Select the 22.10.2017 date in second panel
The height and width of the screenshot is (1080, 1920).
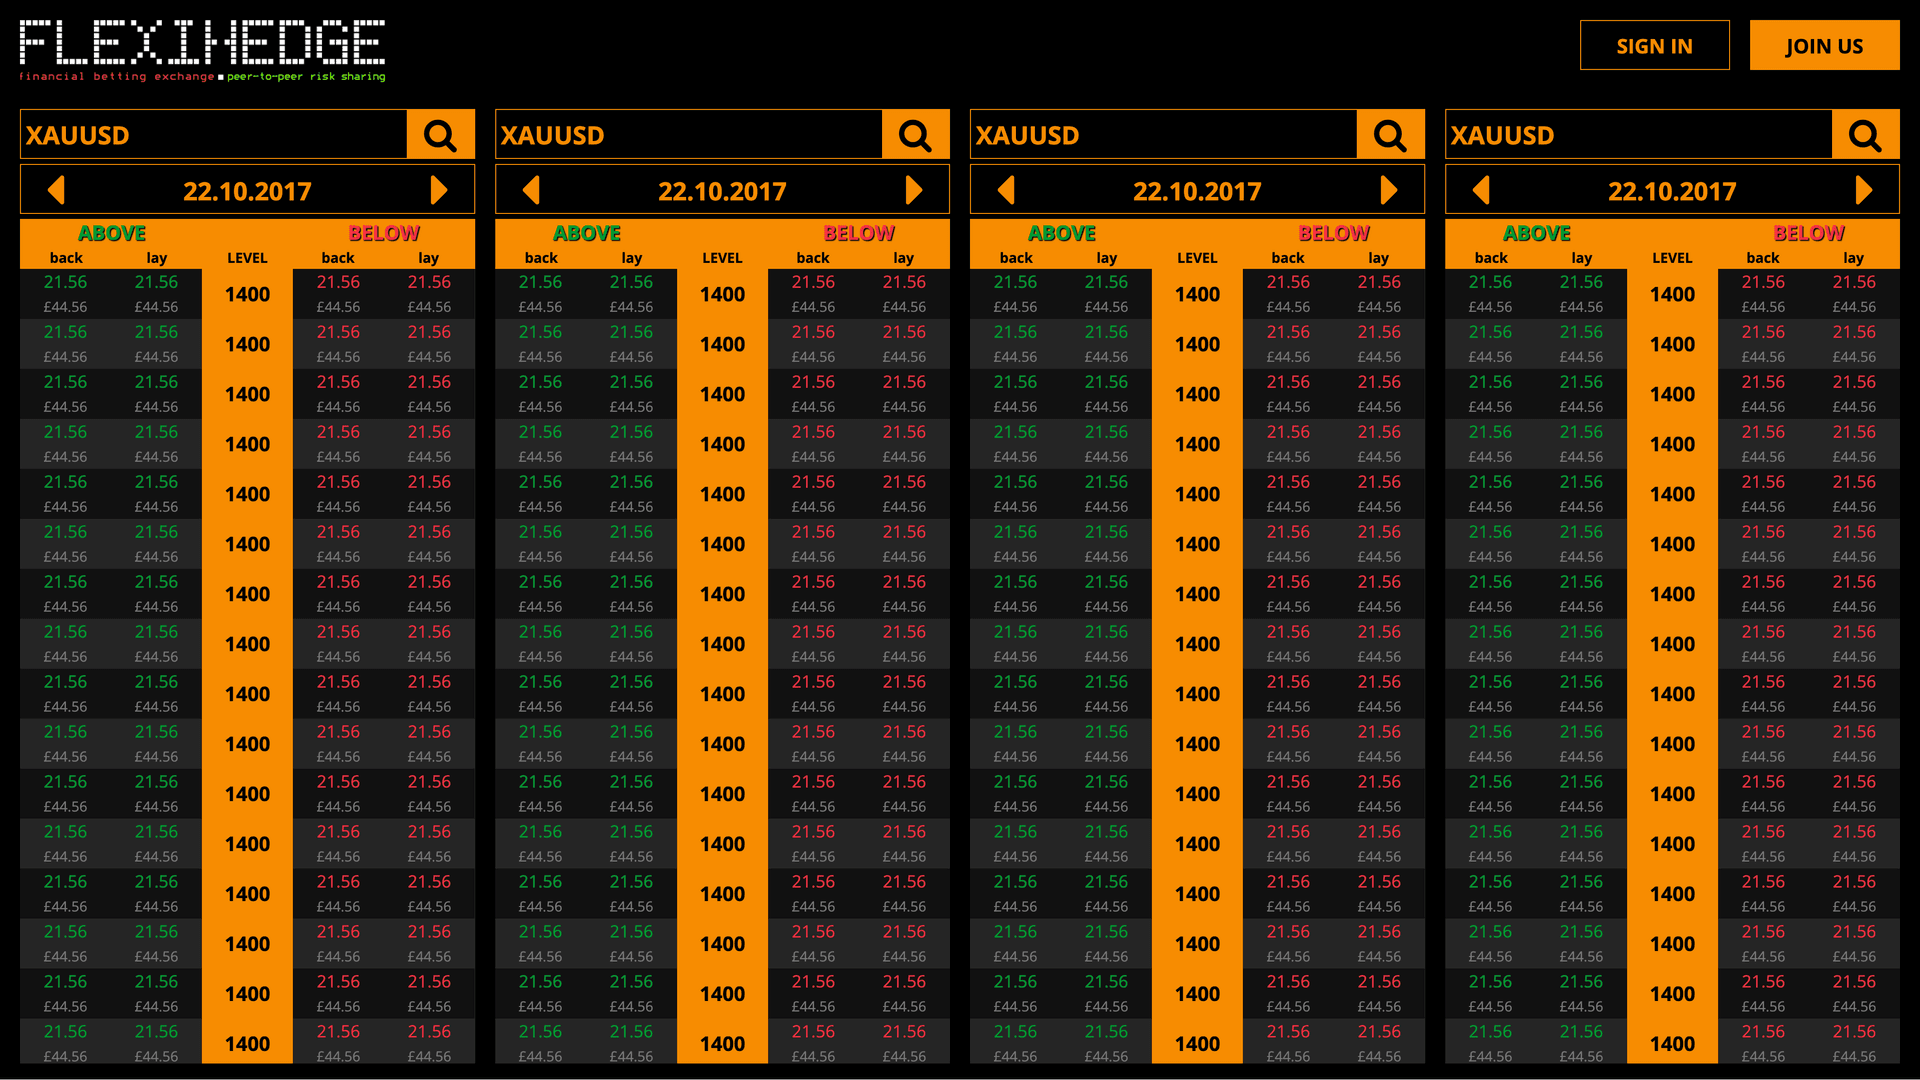click(x=722, y=191)
